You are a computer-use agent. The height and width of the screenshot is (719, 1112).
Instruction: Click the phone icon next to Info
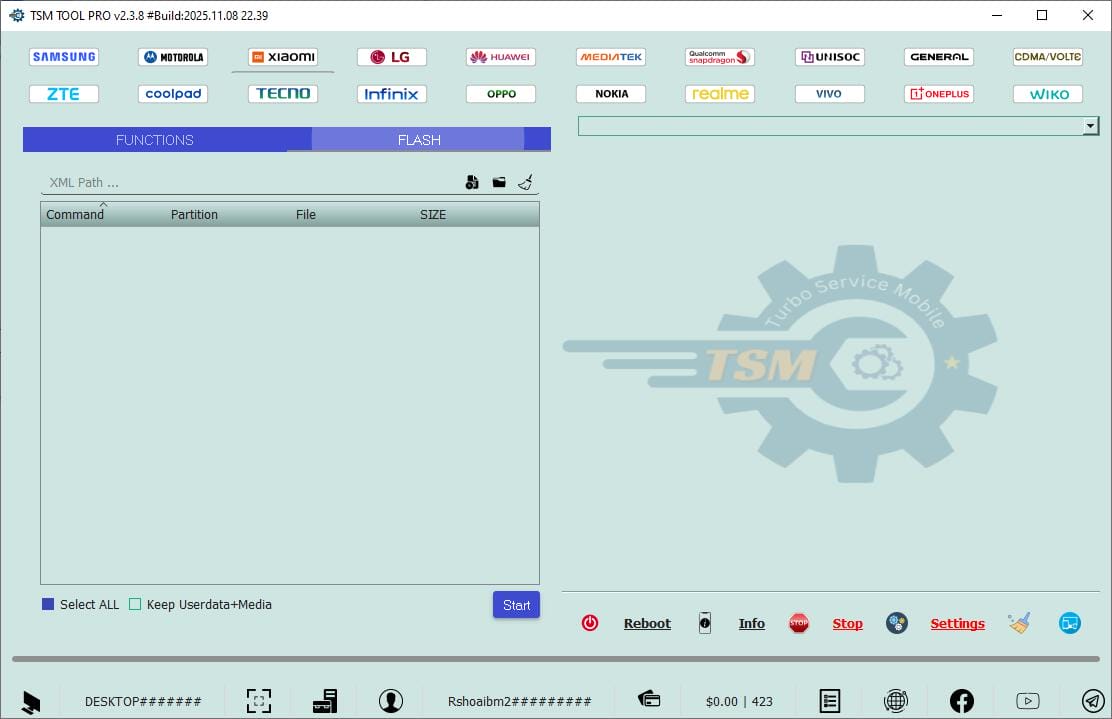[705, 622]
